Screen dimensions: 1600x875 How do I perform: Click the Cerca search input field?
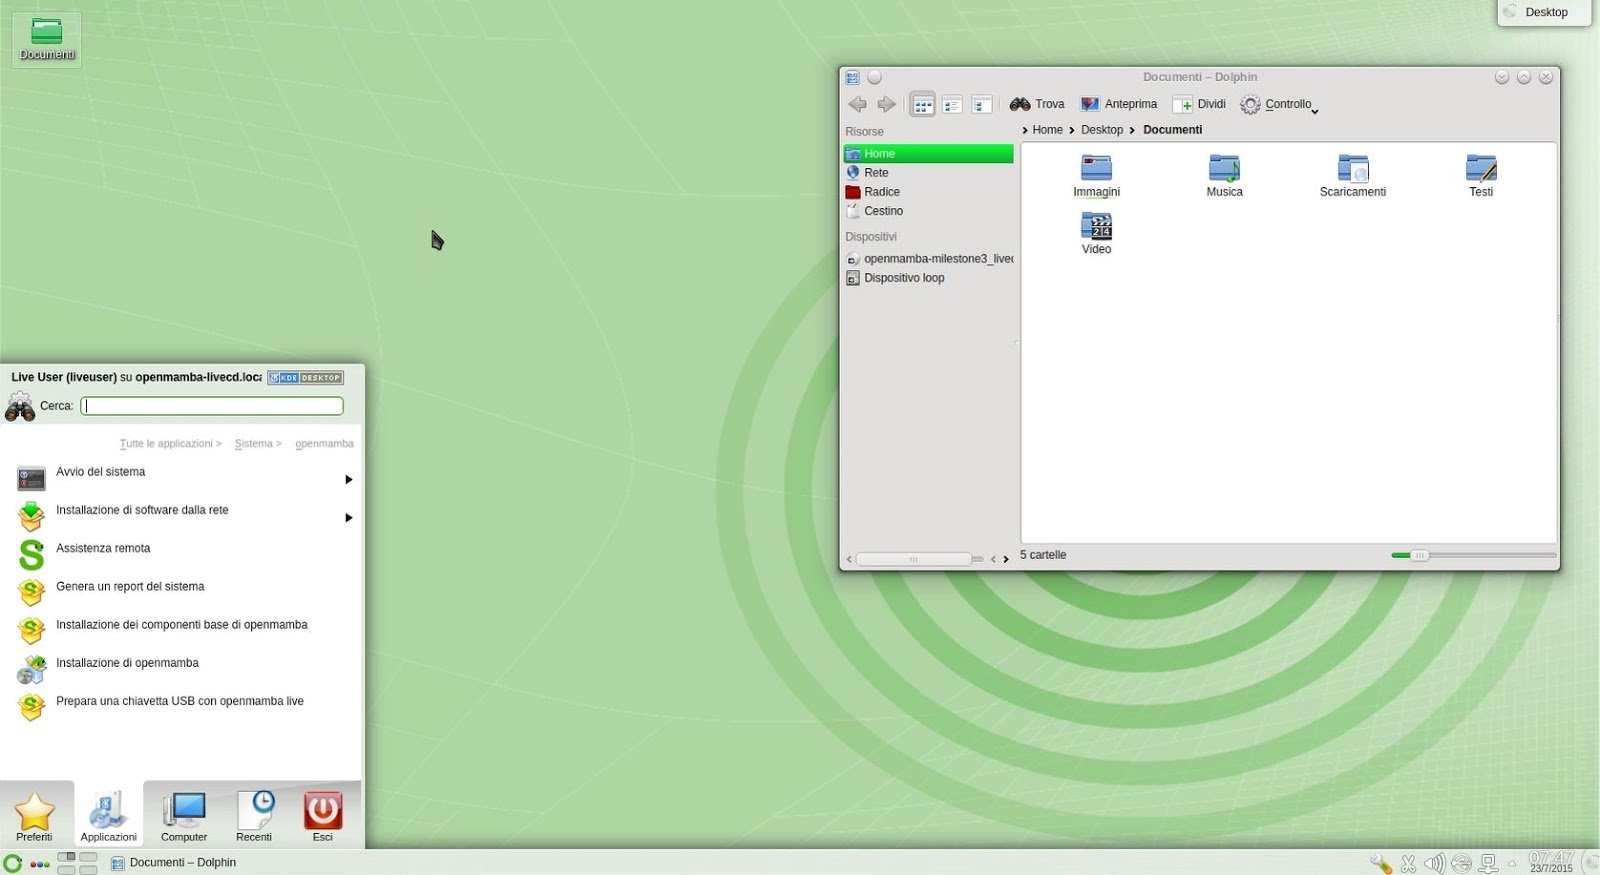[212, 406]
